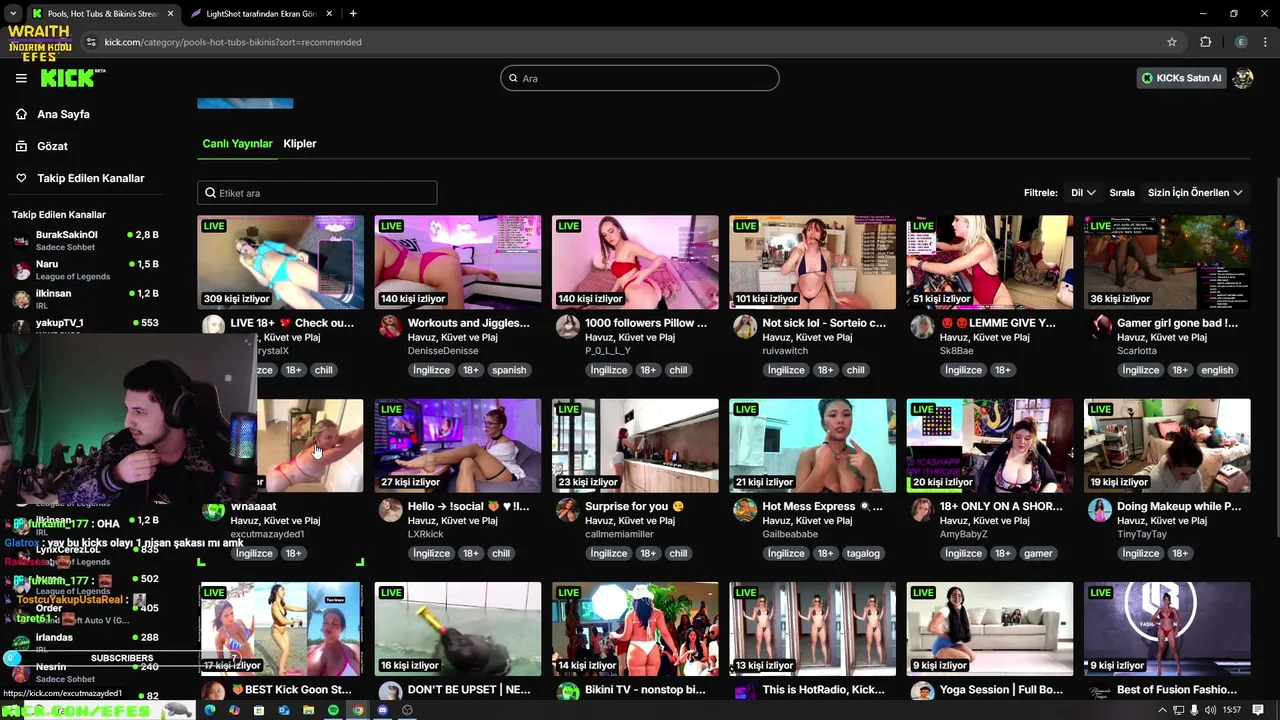
Task: Switch to Canlı Yayınlar tab
Action: tap(237, 143)
